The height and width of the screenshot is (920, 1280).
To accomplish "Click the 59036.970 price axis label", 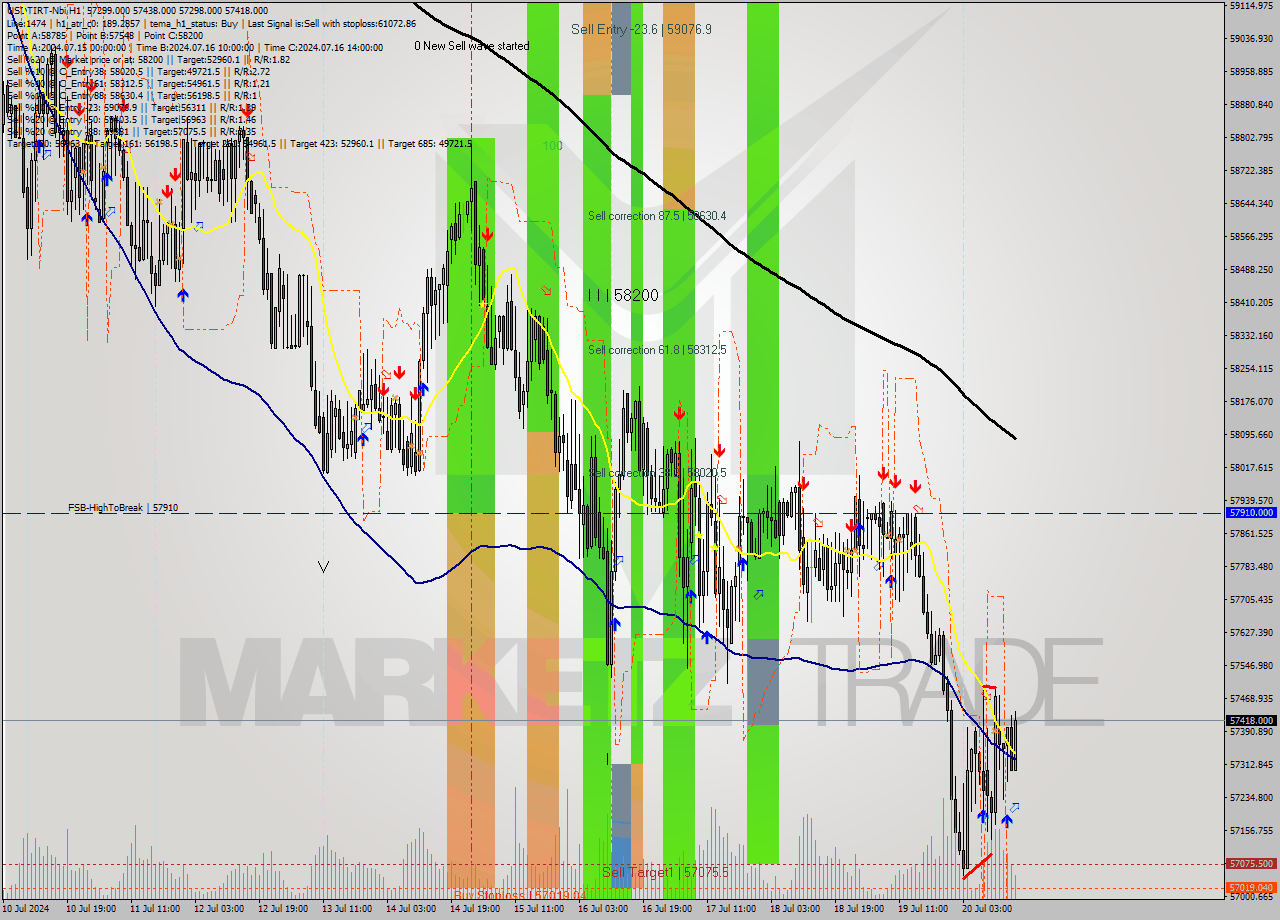I will tap(1251, 39).
